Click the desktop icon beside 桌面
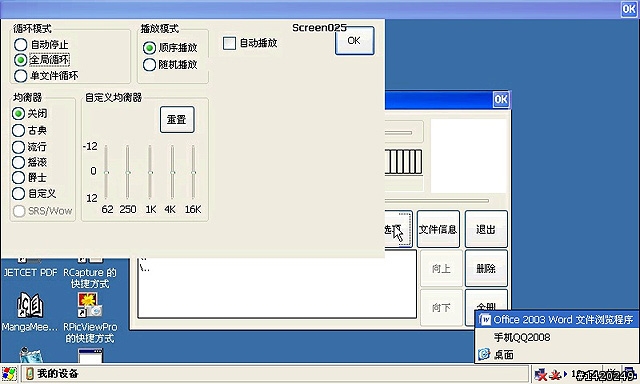The height and width of the screenshot is (384, 640). (484, 354)
